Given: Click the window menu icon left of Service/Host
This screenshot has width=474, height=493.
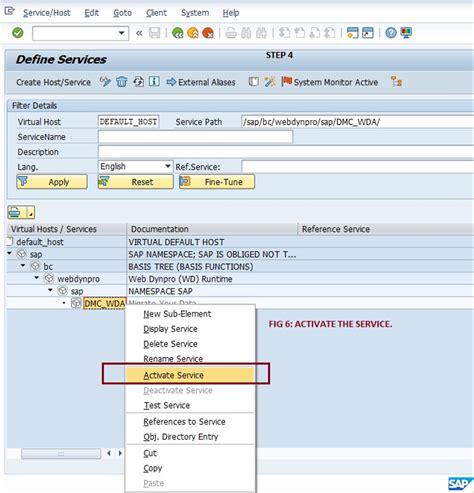Looking at the screenshot, I should [x=9, y=11].
